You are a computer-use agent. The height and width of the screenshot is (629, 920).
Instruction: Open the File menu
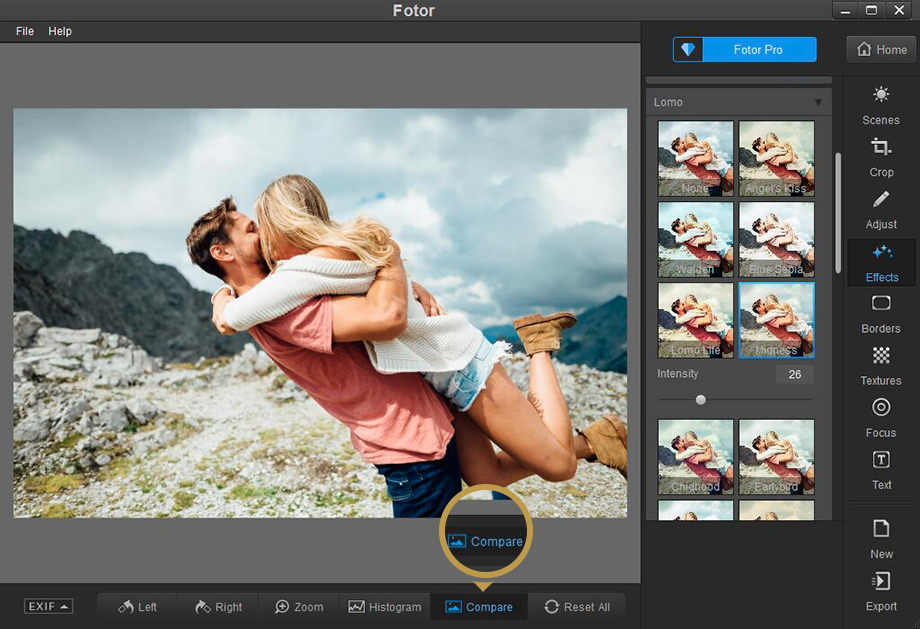coord(25,31)
